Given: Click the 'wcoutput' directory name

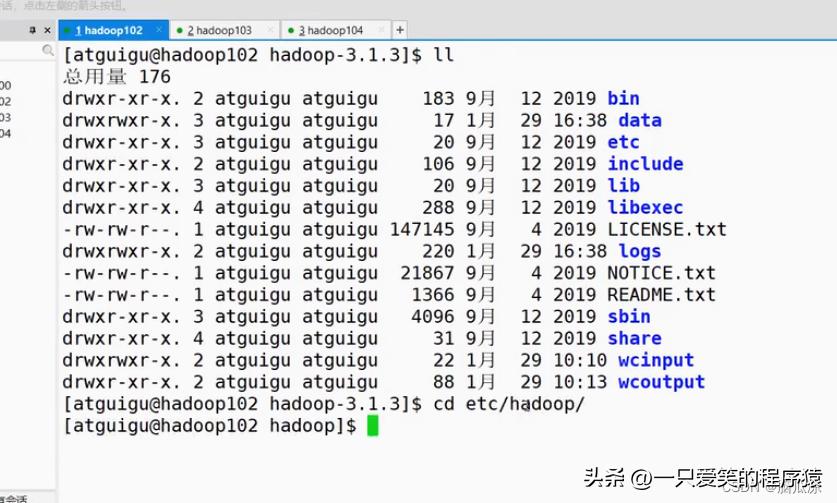Looking at the screenshot, I should [x=662, y=382].
